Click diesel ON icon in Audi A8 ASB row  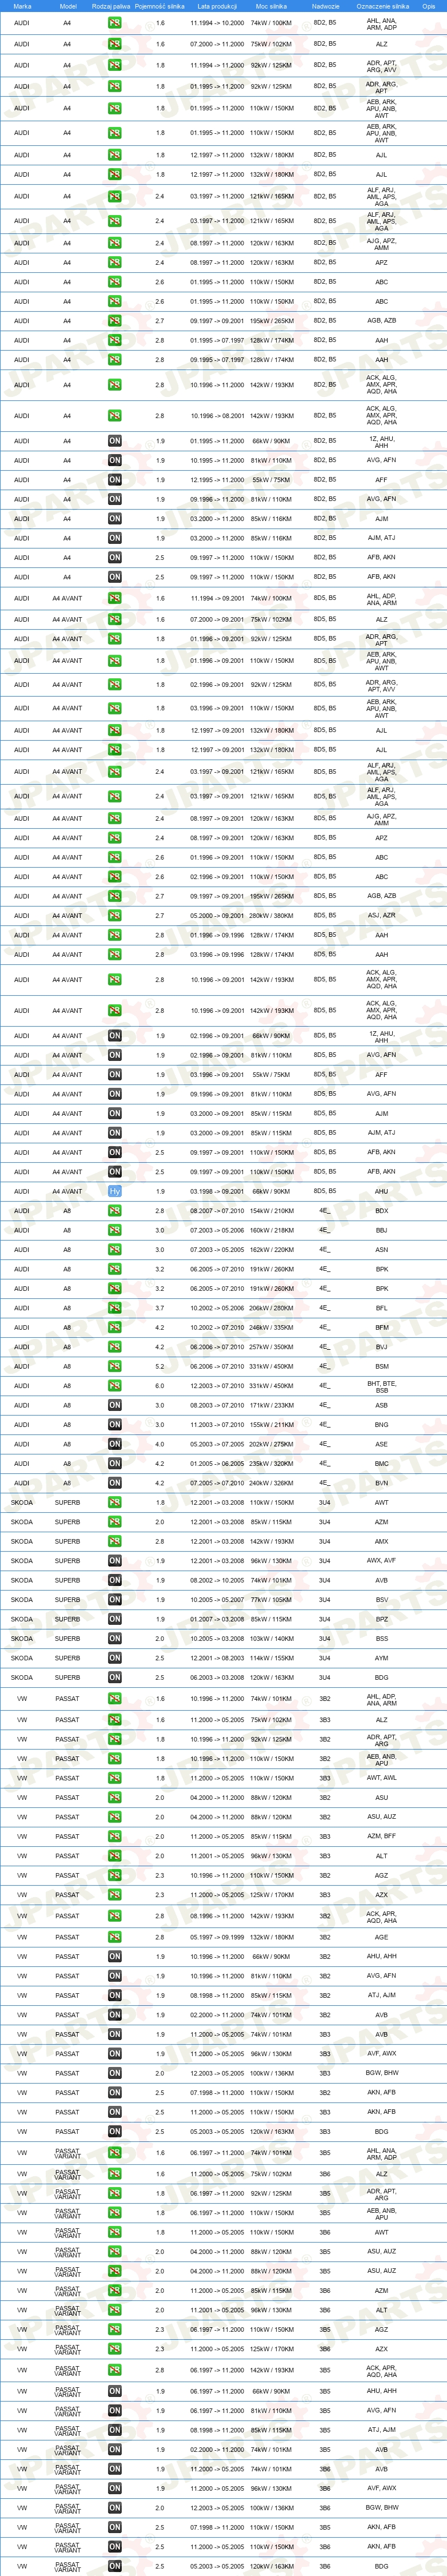click(x=115, y=1406)
